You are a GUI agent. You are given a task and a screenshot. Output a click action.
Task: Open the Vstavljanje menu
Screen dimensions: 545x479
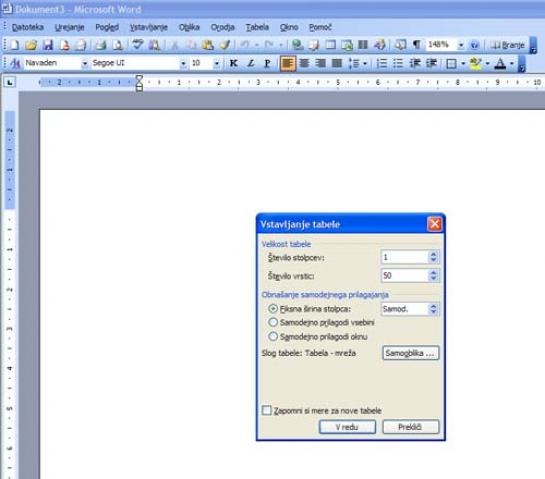149,27
